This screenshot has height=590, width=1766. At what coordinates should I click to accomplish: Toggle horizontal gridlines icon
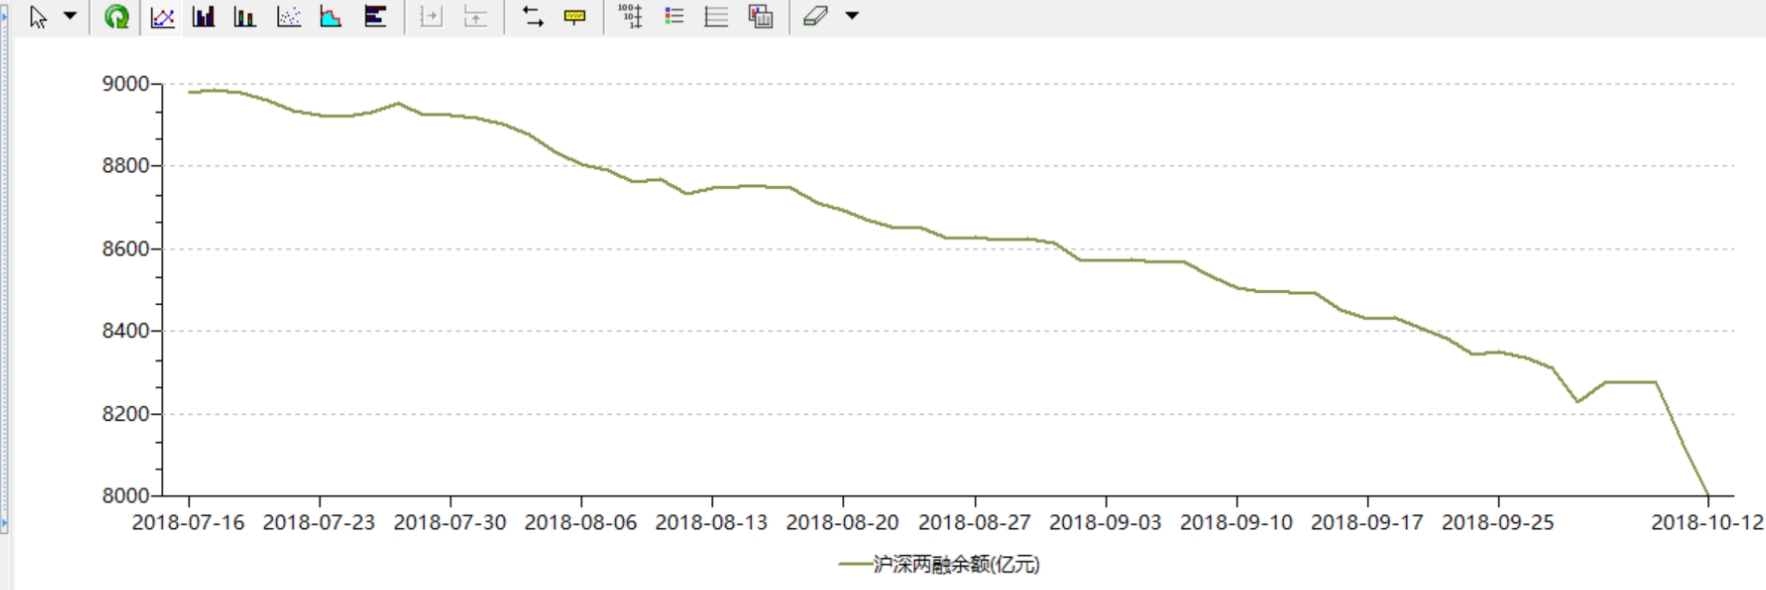coord(716,17)
